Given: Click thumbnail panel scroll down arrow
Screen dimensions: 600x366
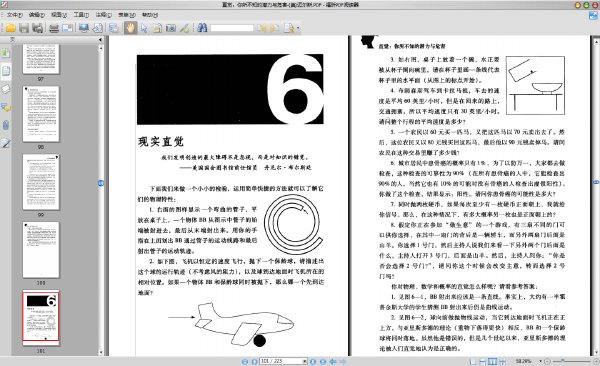Looking at the screenshot, I should click(x=101, y=353).
